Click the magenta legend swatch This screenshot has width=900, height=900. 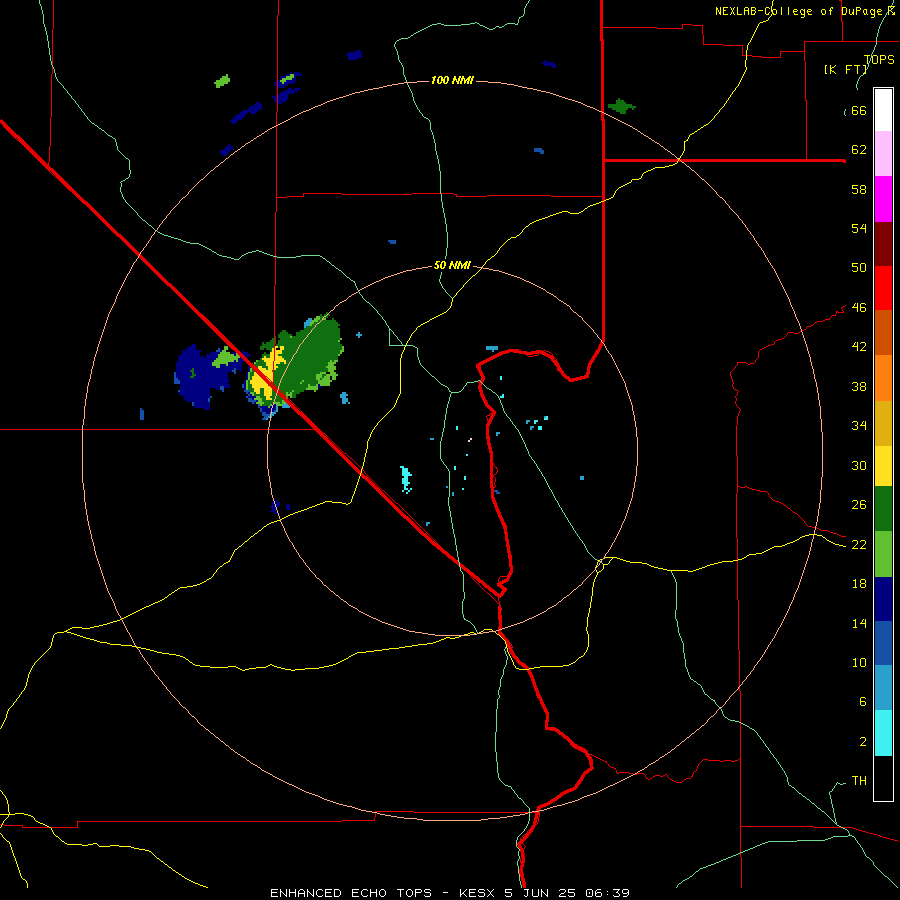click(x=883, y=199)
